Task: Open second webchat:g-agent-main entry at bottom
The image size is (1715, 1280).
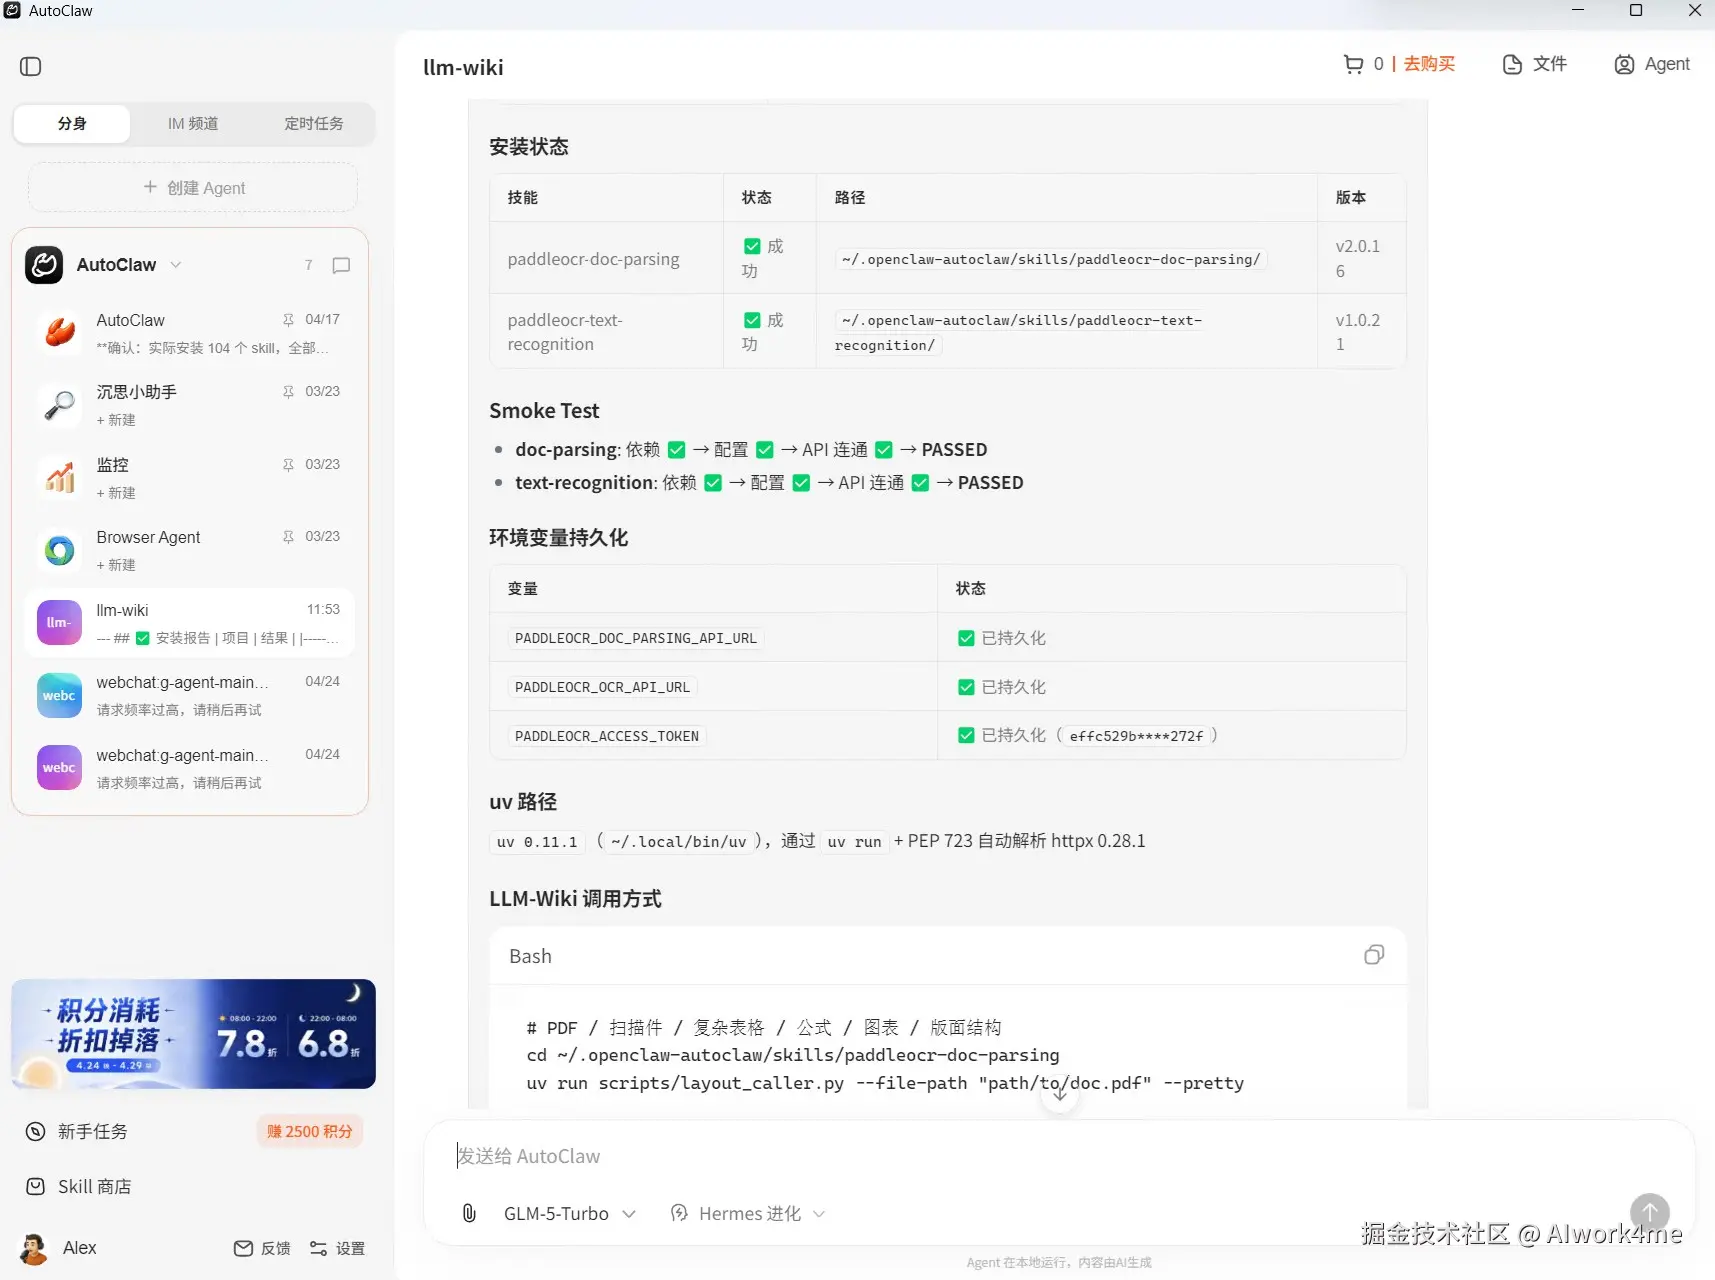Action: pyautogui.click(x=190, y=768)
